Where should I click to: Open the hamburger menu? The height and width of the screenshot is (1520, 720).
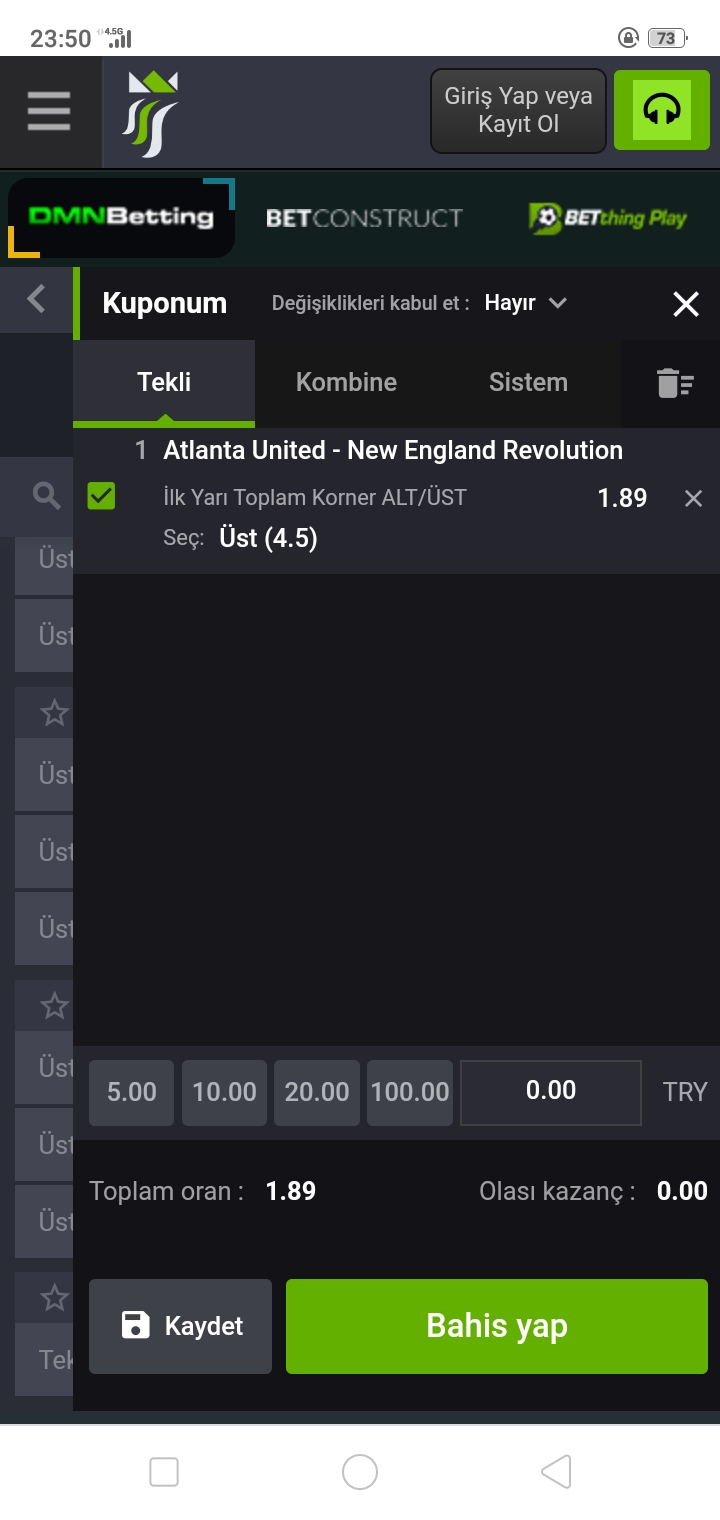tap(49, 111)
